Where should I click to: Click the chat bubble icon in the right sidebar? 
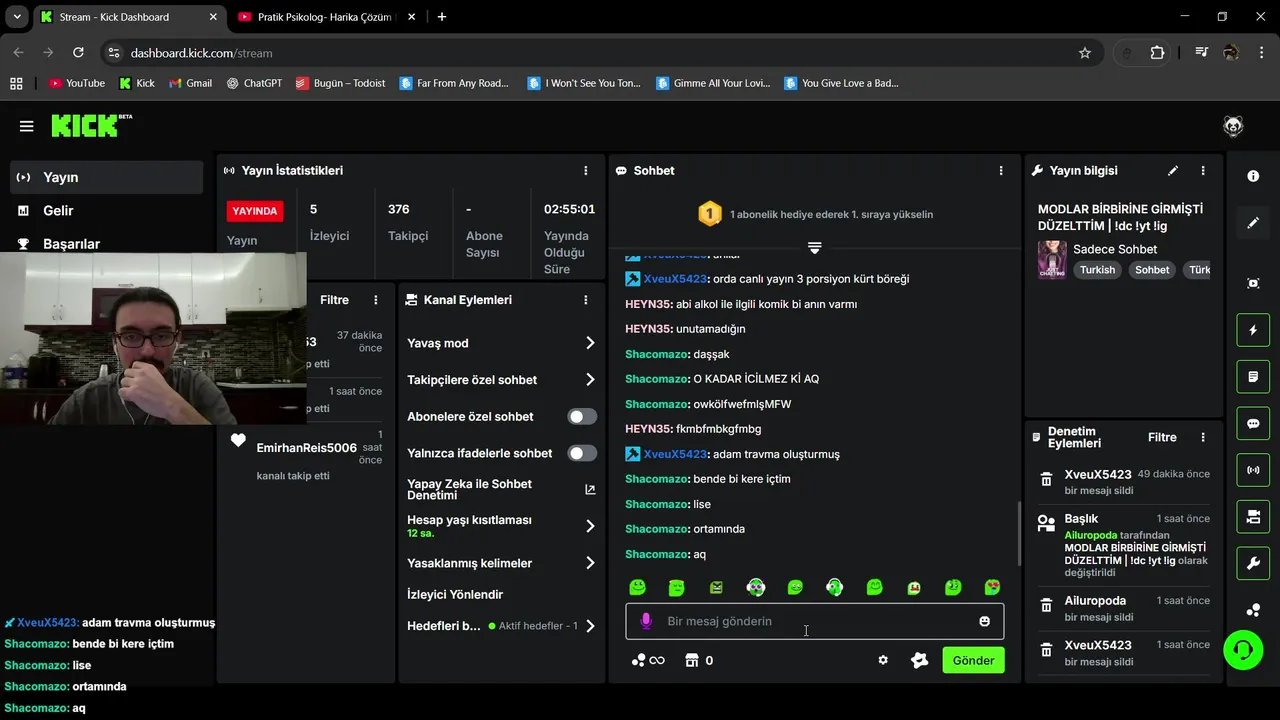click(x=1253, y=423)
